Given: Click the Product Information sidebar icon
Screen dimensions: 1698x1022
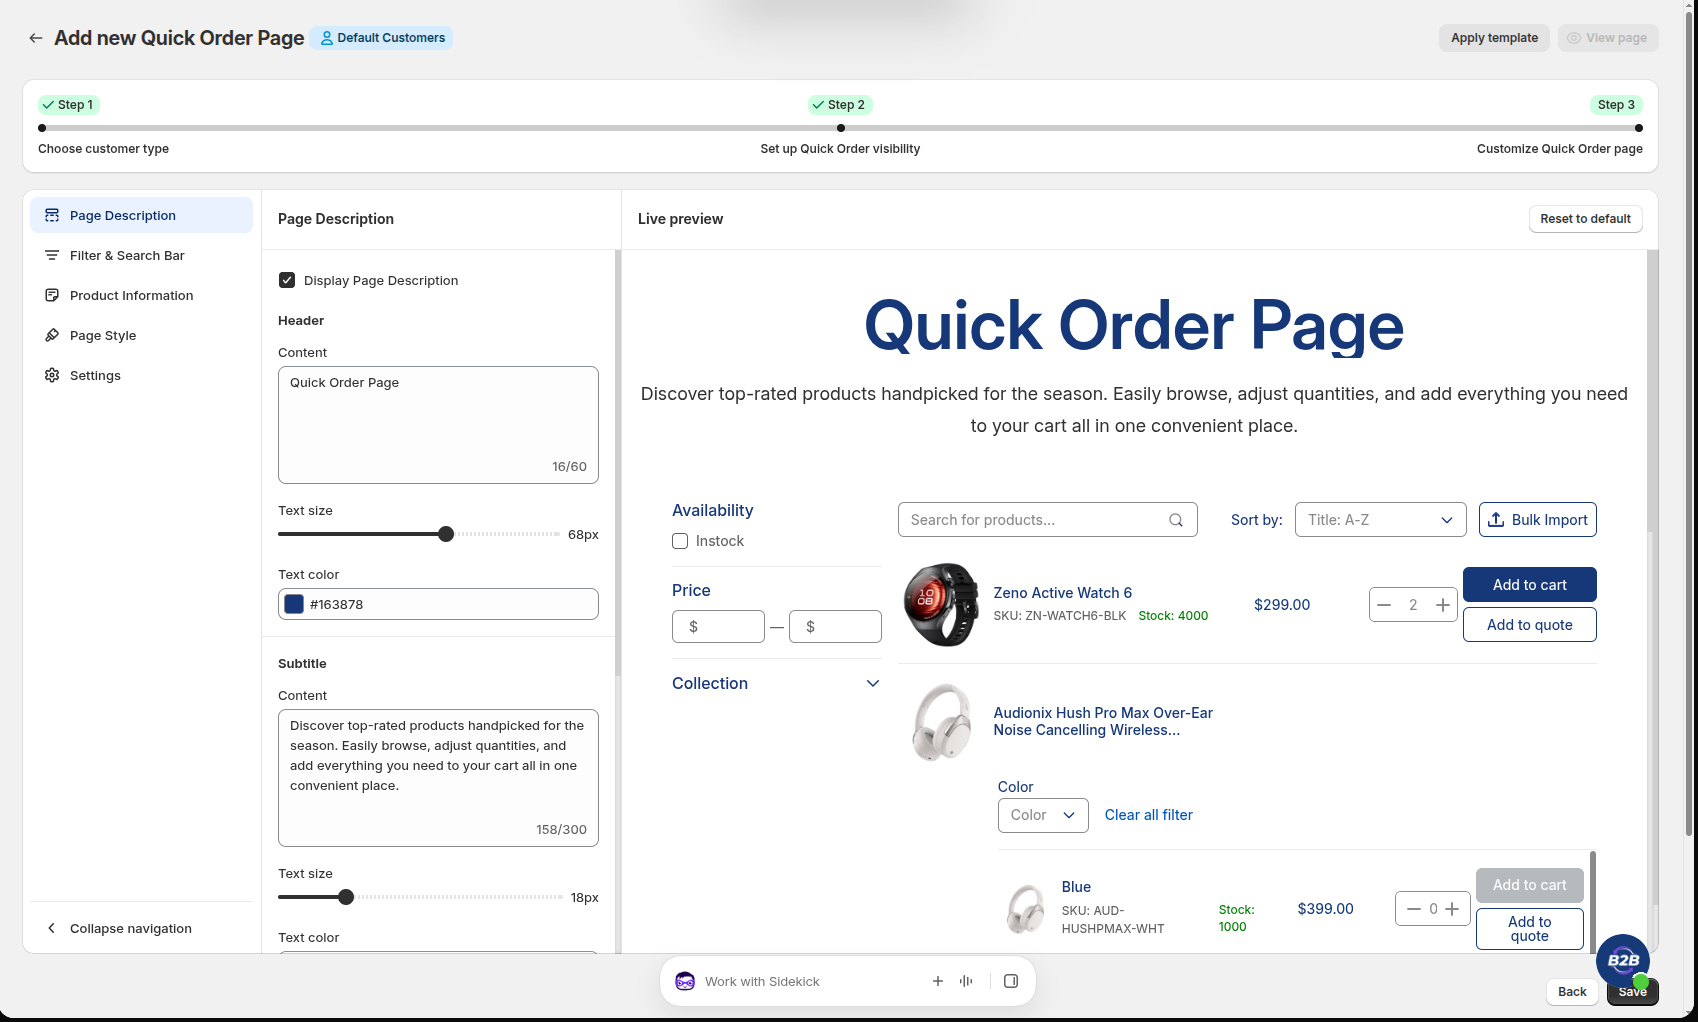Looking at the screenshot, I should 52,295.
